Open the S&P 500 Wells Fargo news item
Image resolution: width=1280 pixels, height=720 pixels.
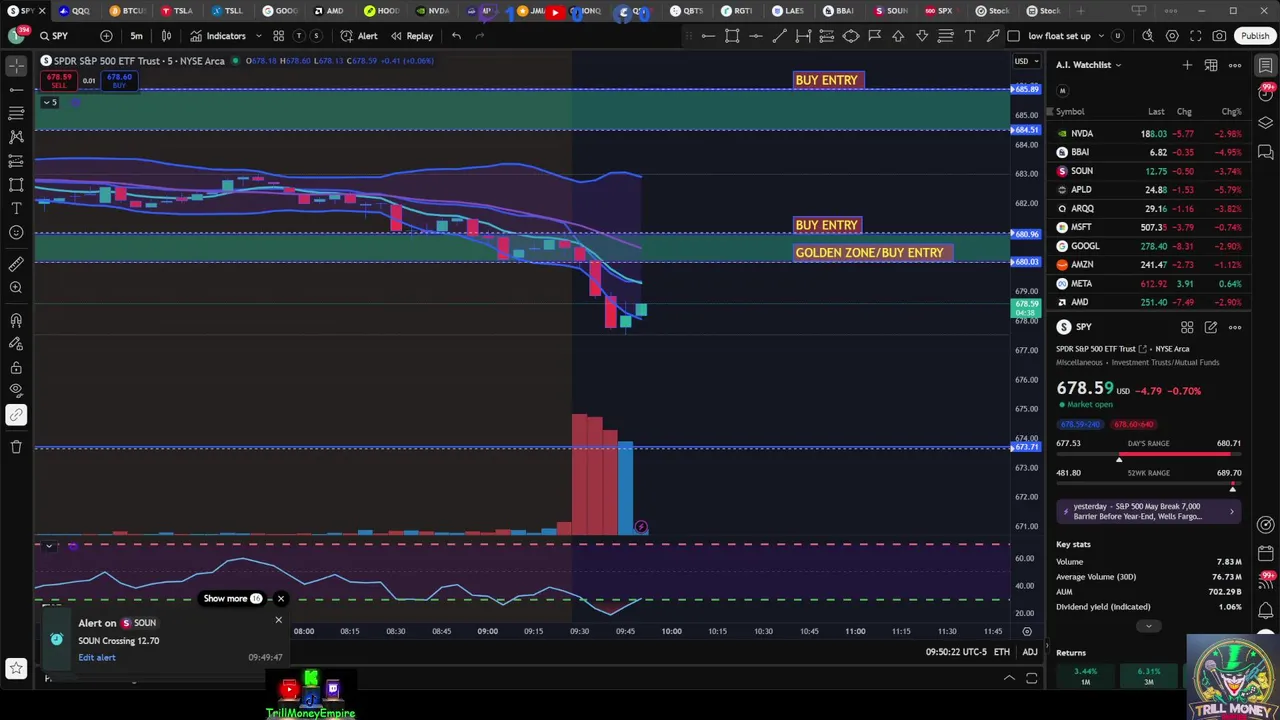[1148, 511]
